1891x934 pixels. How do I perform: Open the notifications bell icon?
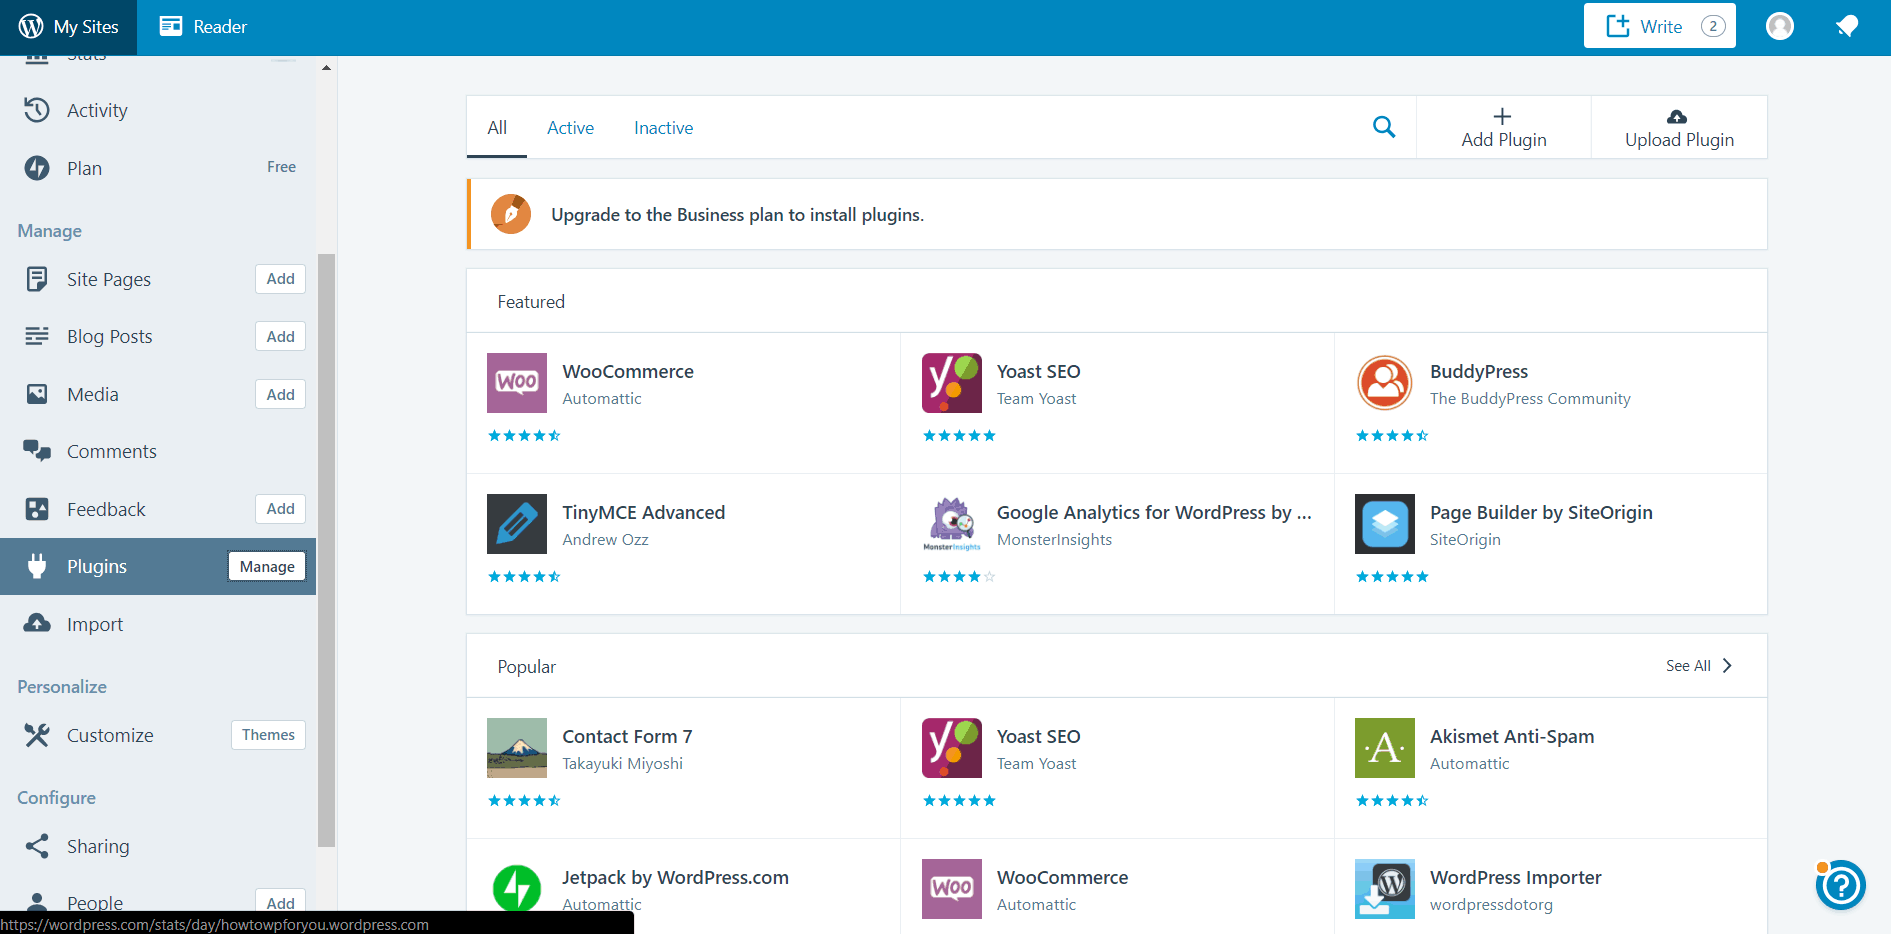tap(1847, 26)
